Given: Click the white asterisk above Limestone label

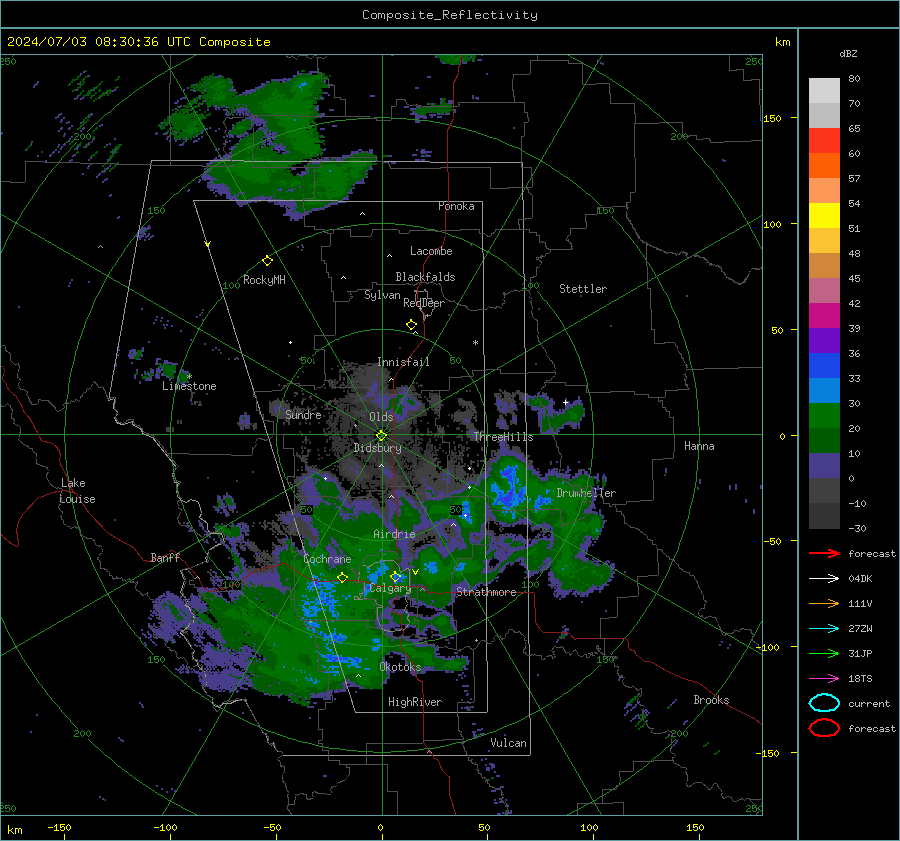Looking at the screenshot, I should point(189,377).
